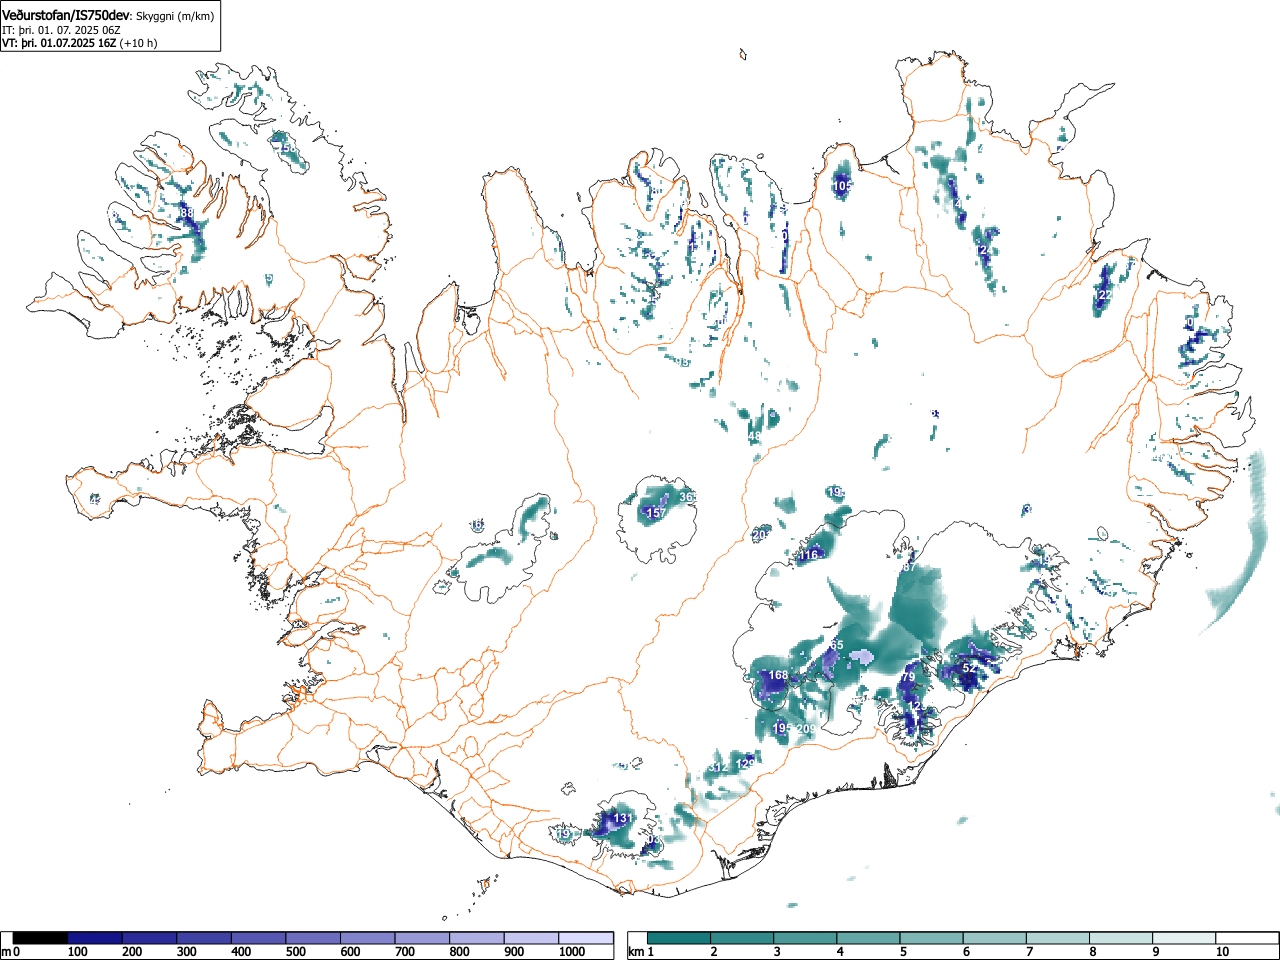This screenshot has height=960, width=1280.
Task: Click the '10' tick label in the km legend
Action: [x=1222, y=952]
